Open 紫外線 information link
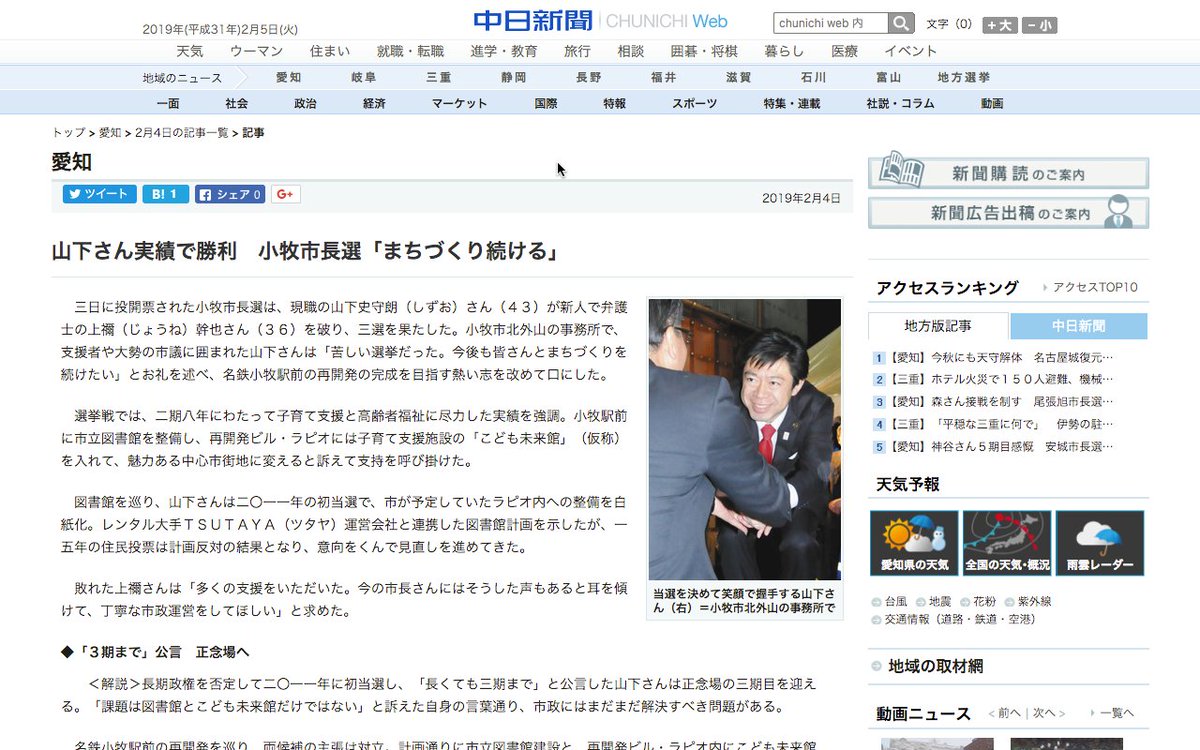The image size is (1200, 750). click(1035, 601)
